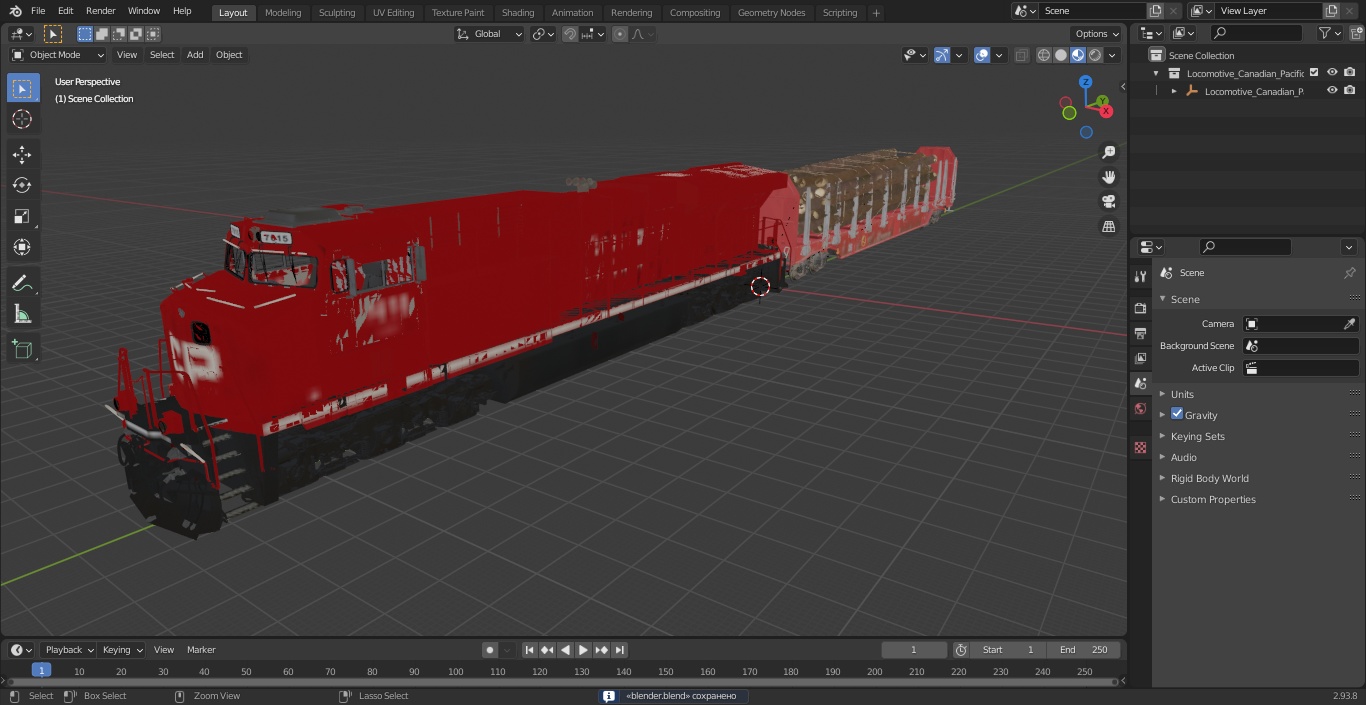
Task: Open the Render properties tab
Action: coord(1140,308)
